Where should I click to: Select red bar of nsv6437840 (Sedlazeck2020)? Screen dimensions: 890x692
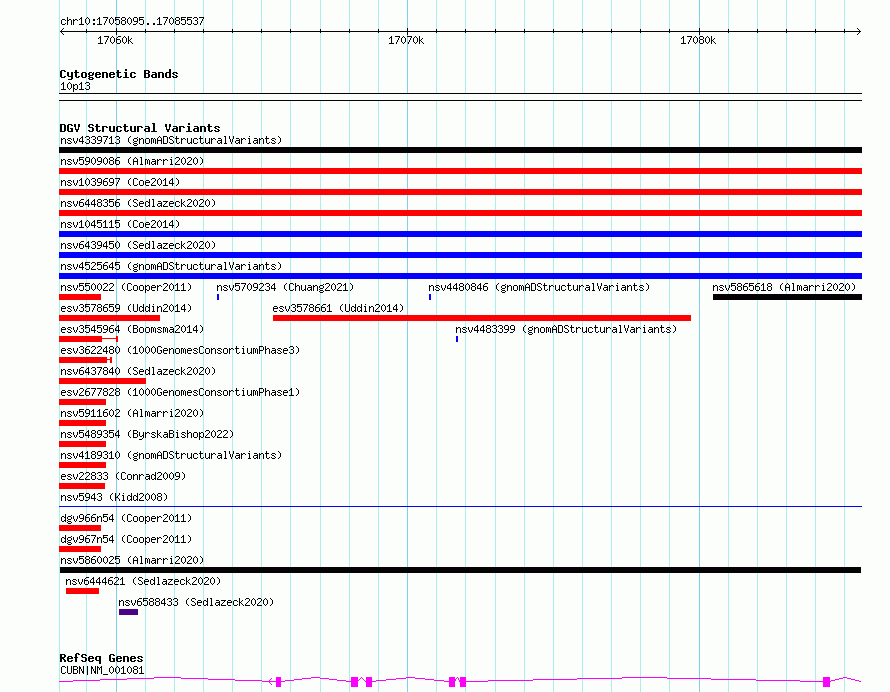pos(103,381)
